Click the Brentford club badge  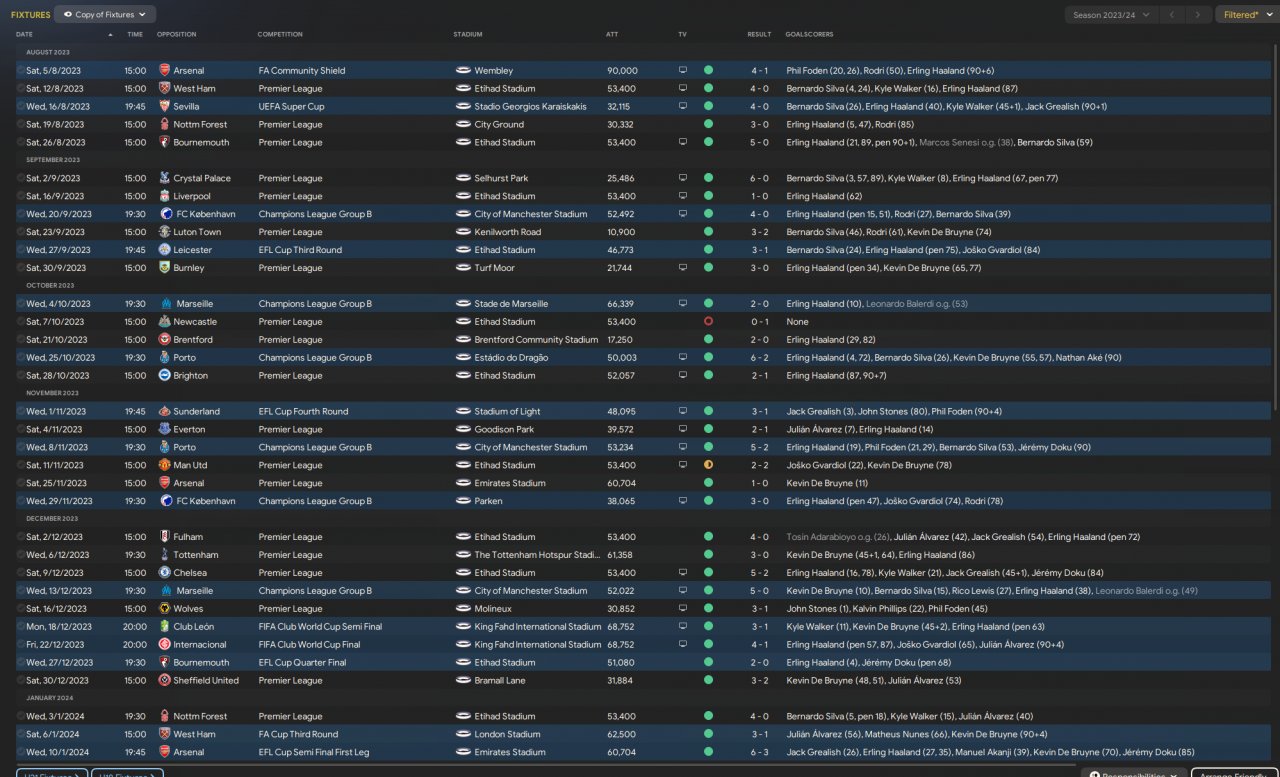click(x=165, y=340)
